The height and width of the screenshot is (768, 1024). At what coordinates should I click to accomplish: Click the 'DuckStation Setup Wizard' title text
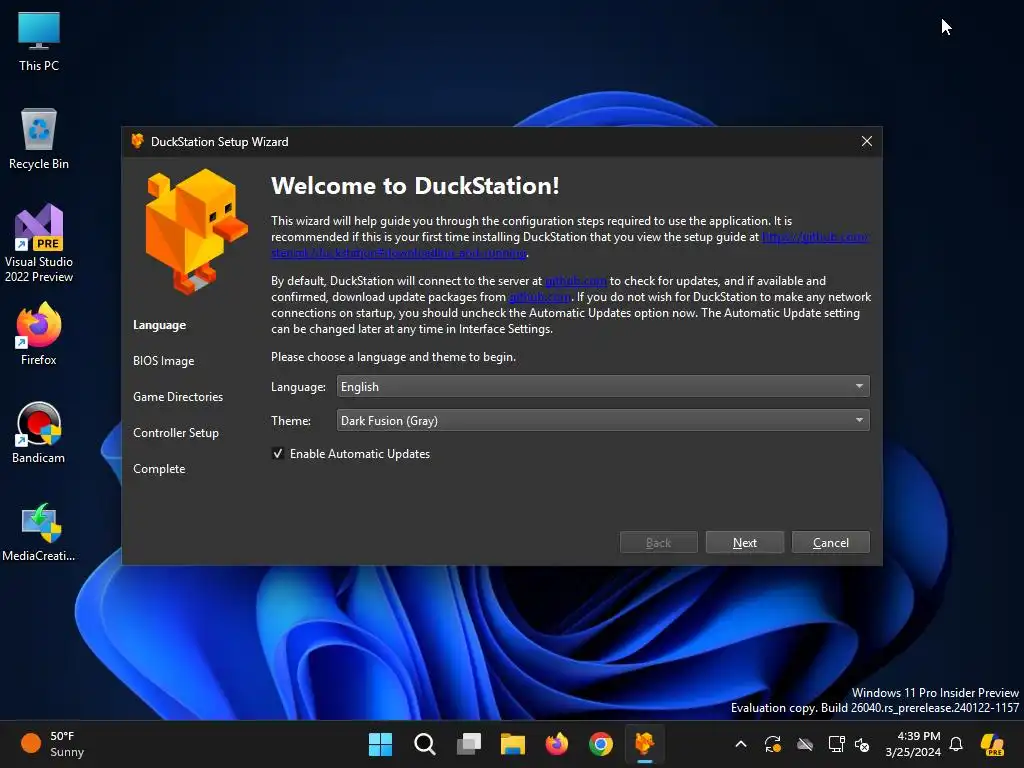(219, 142)
